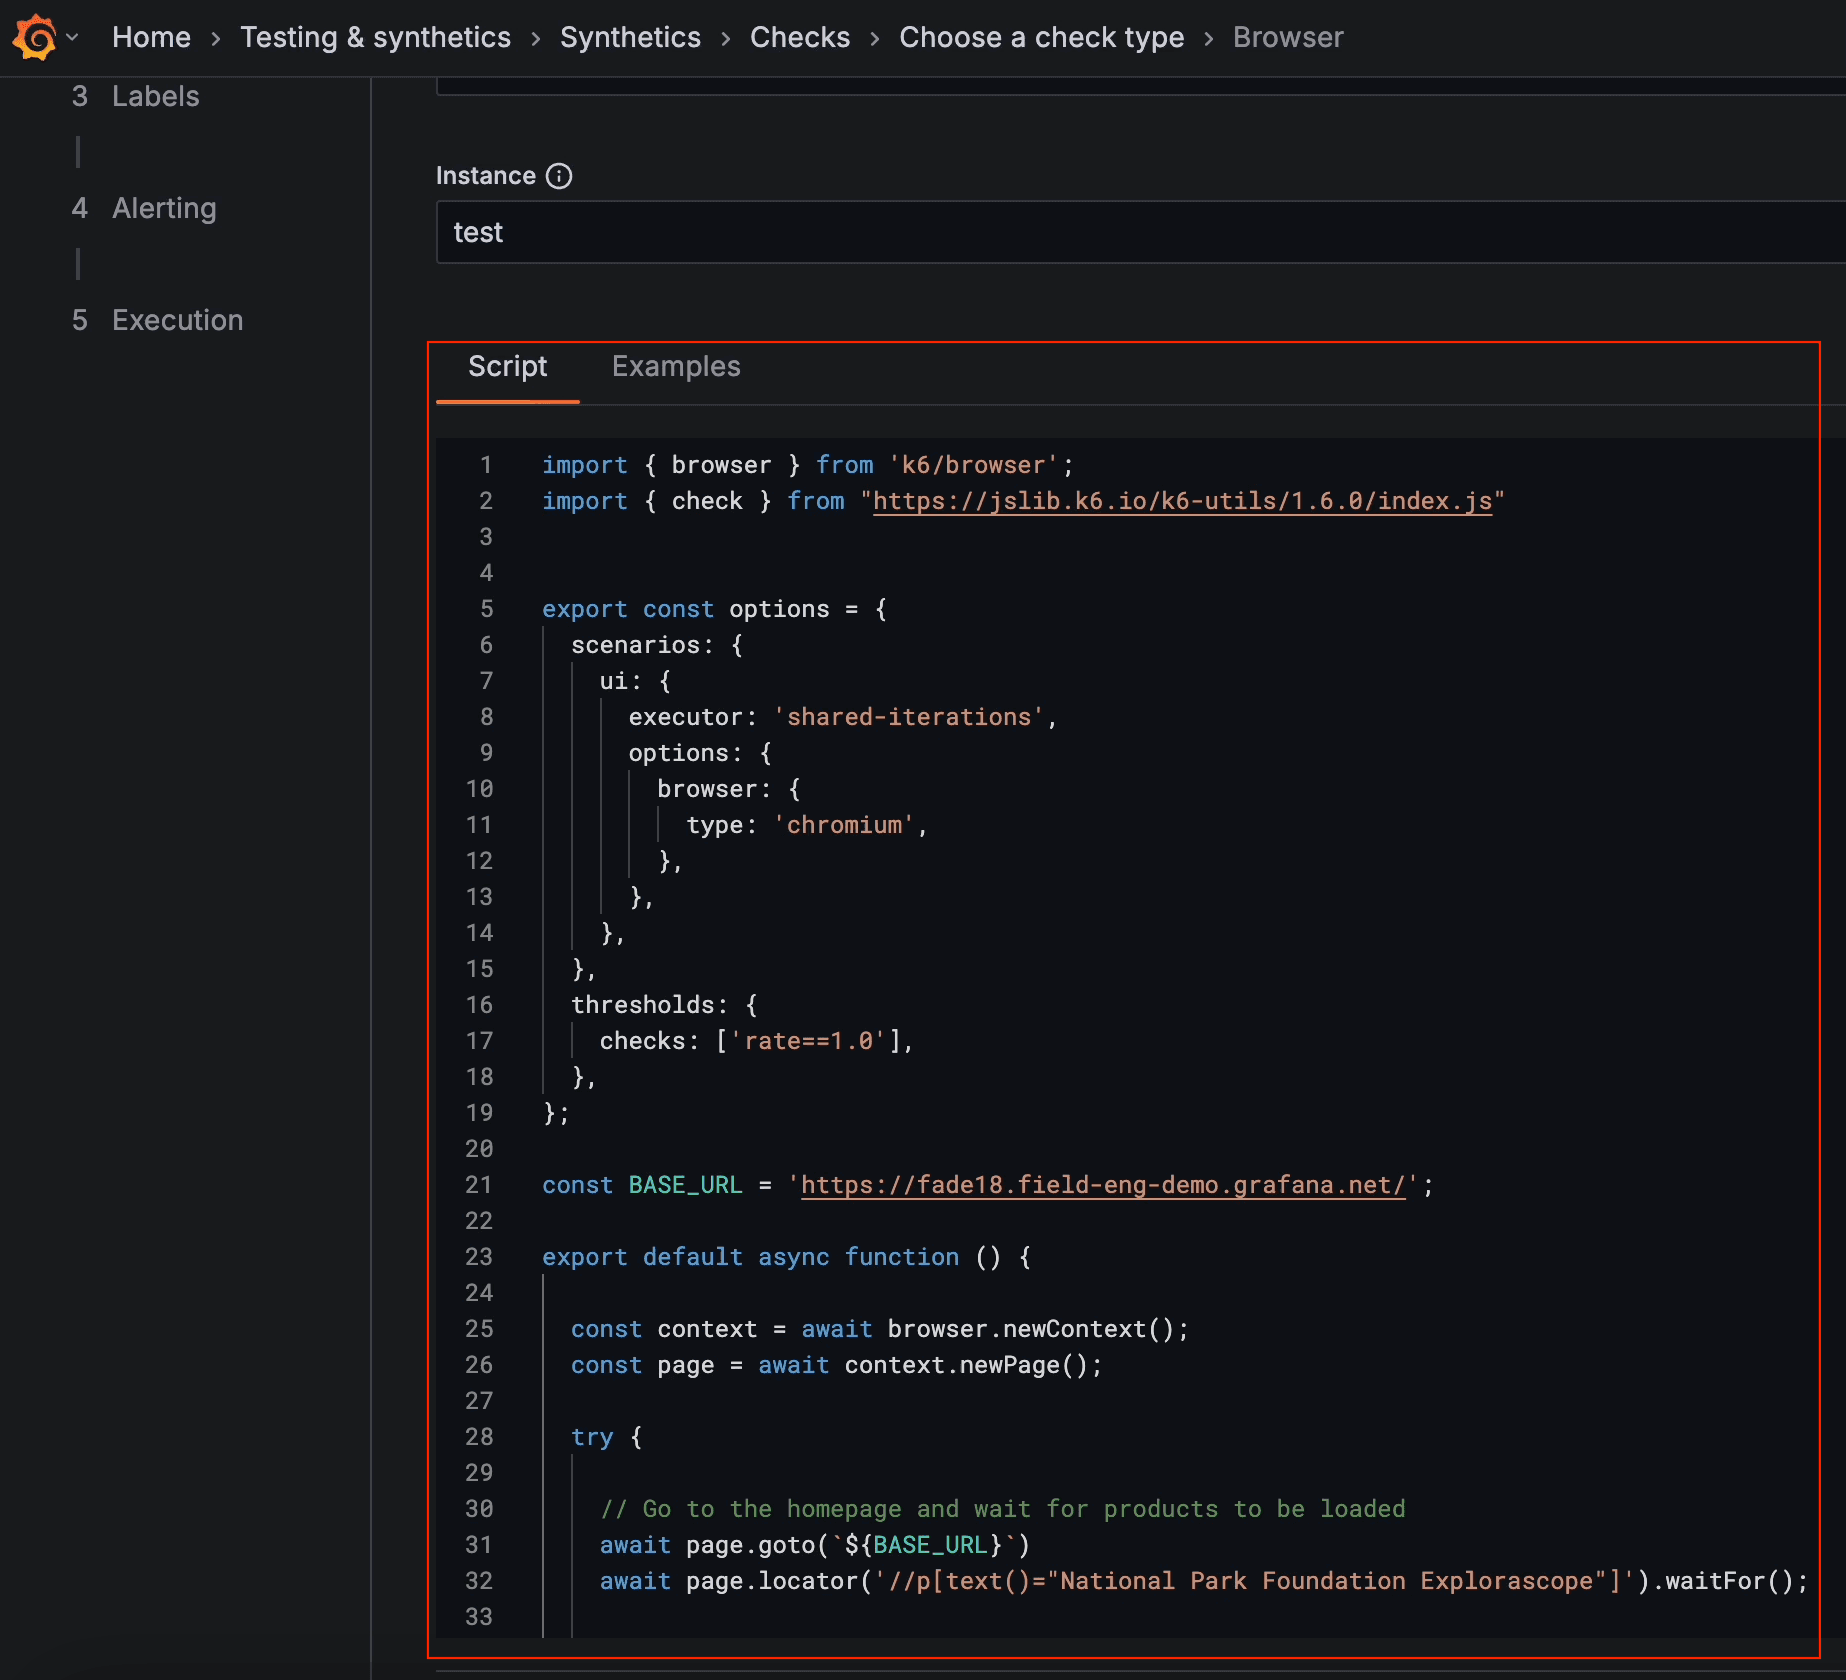Image resolution: width=1846 pixels, height=1680 pixels.
Task: Open the Choose a check type breadcrumb
Action: pyautogui.click(x=1041, y=37)
